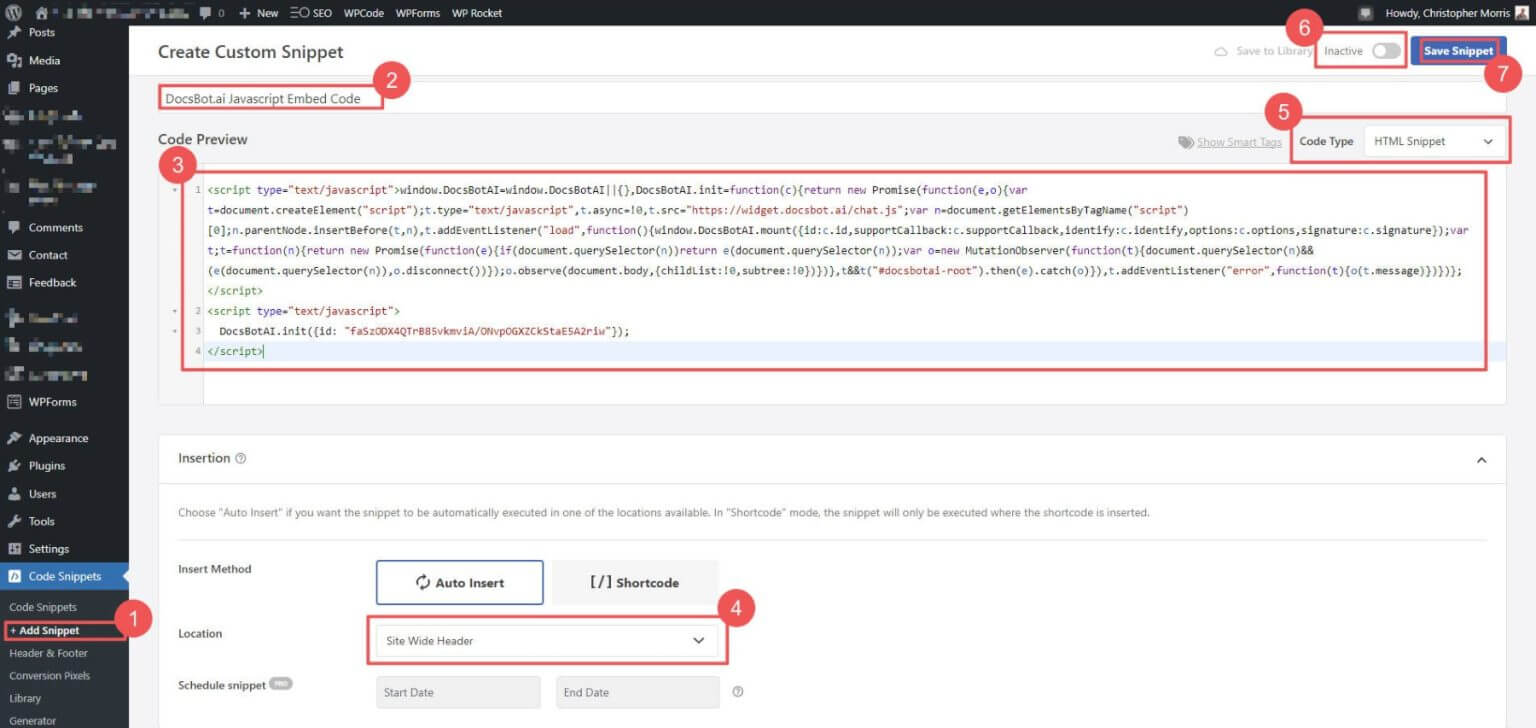Open the Code Snippets submenu link

tap(43, 607)
